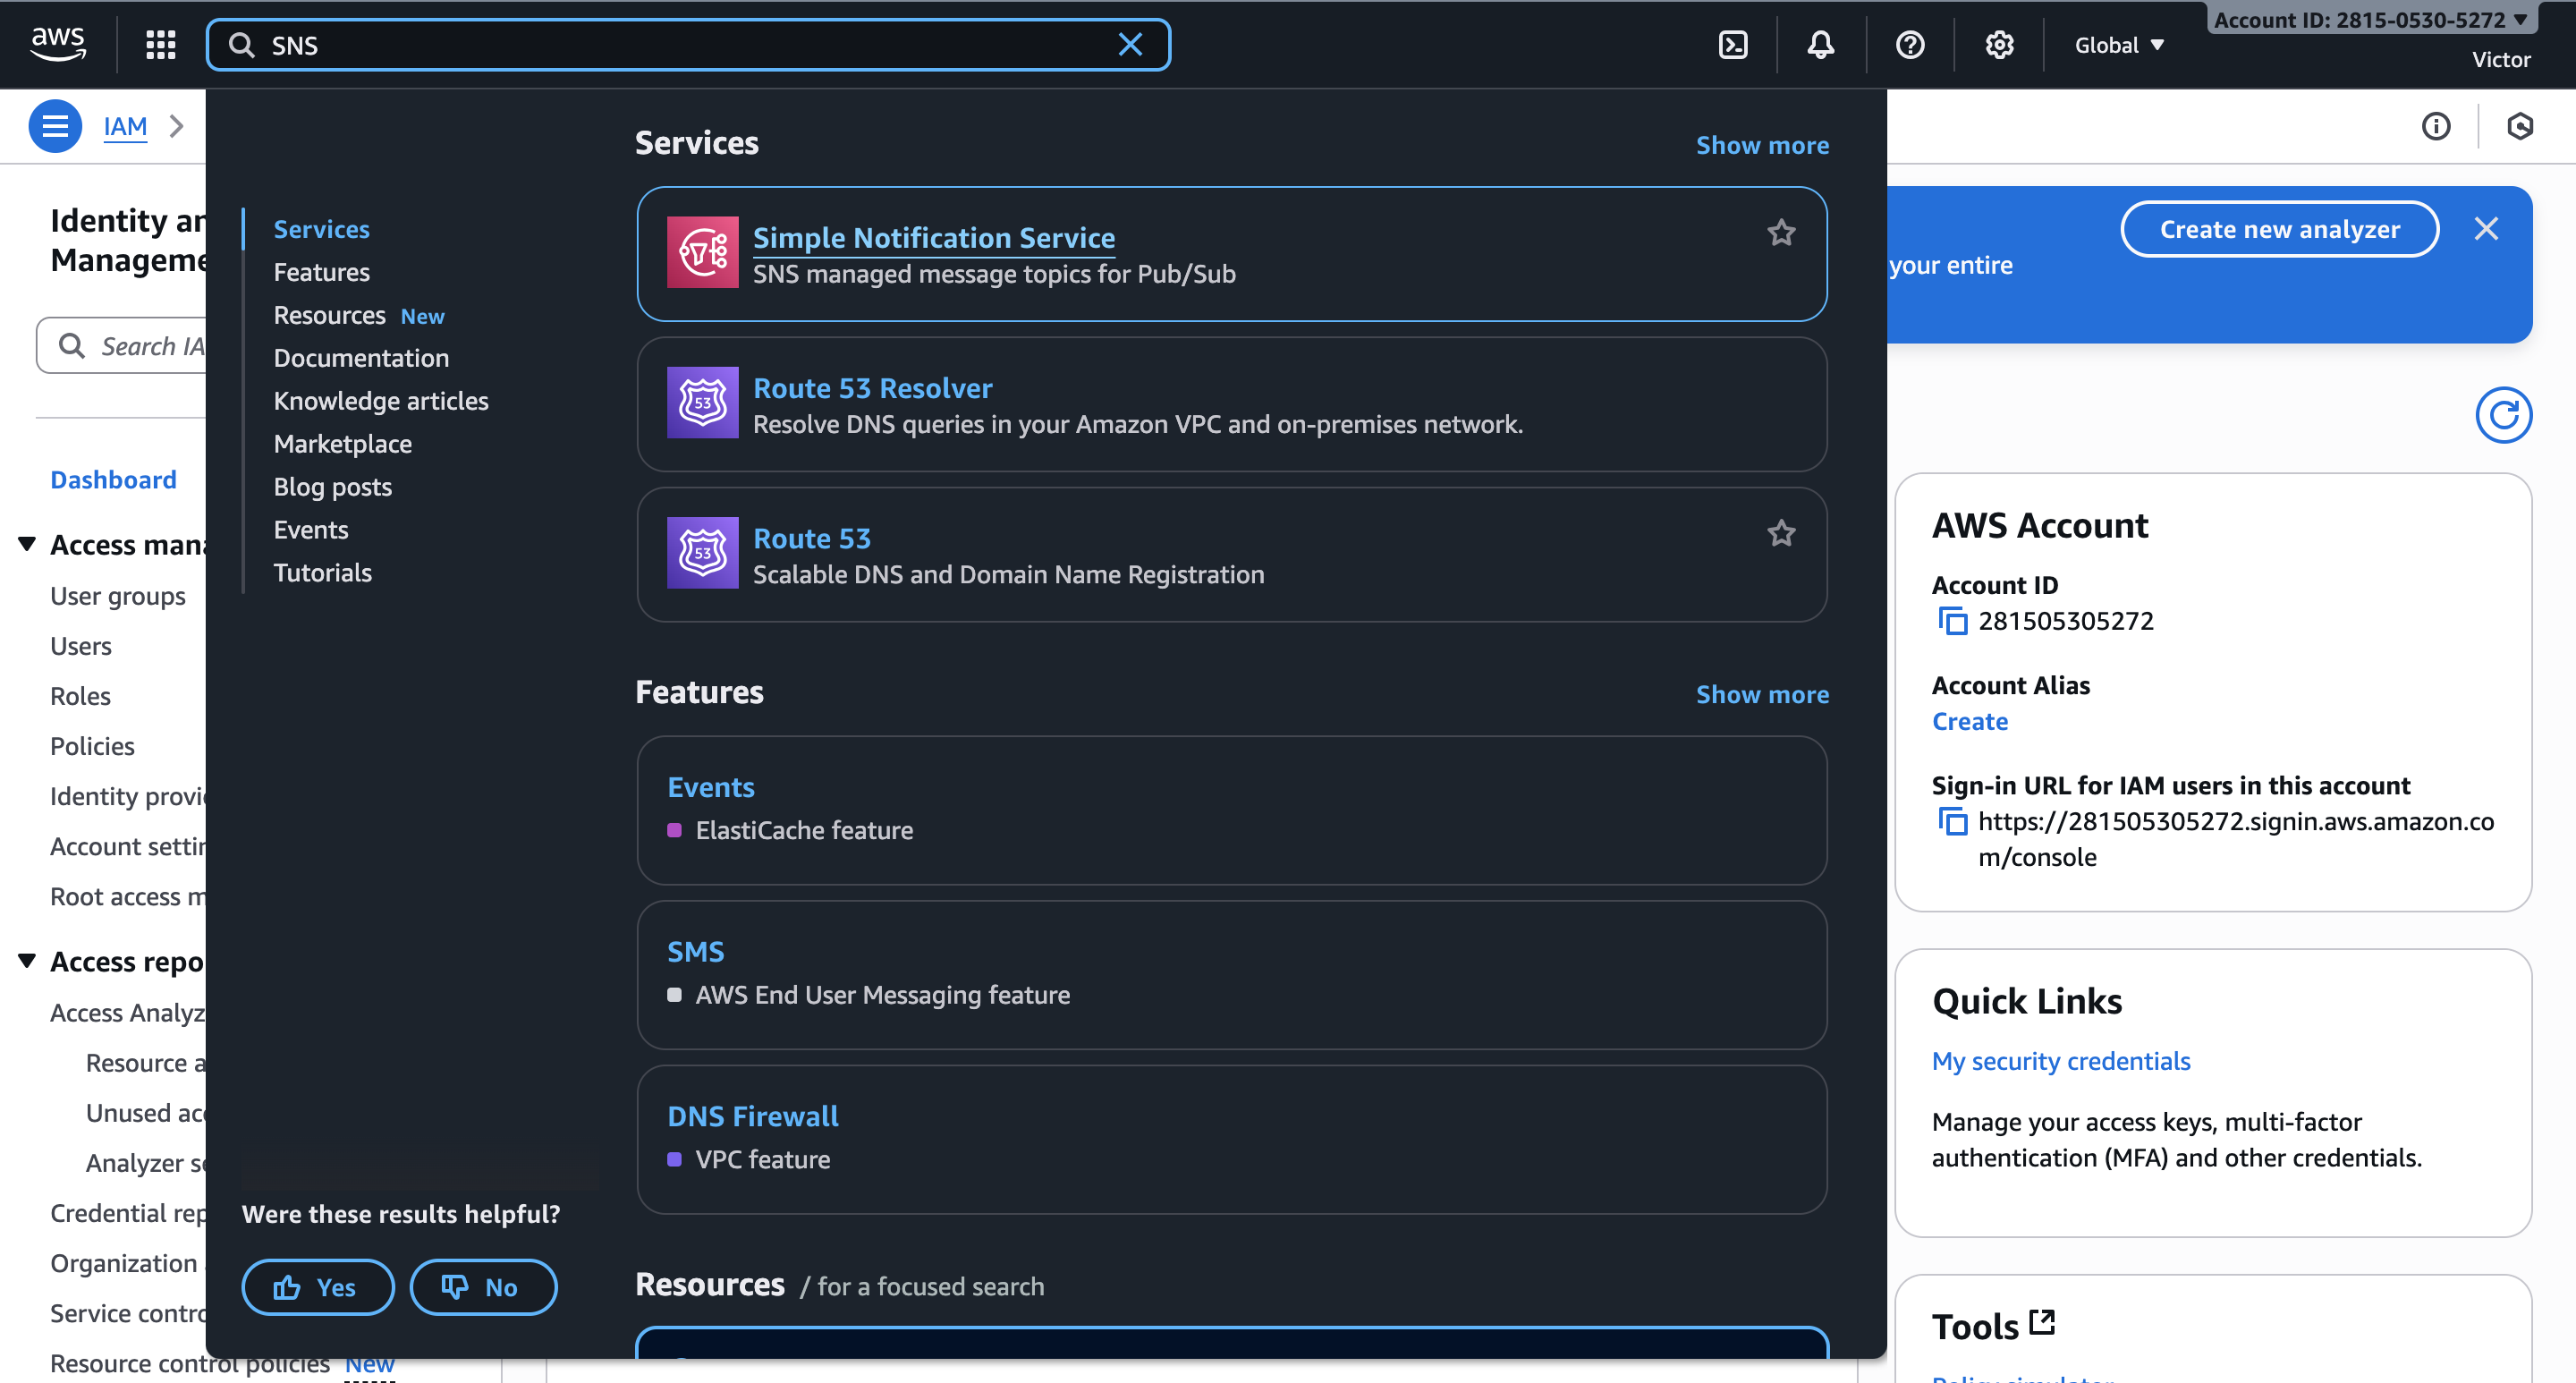Click the help question mark icon
2576x1383 pixels.
[x=1909, y=45]
